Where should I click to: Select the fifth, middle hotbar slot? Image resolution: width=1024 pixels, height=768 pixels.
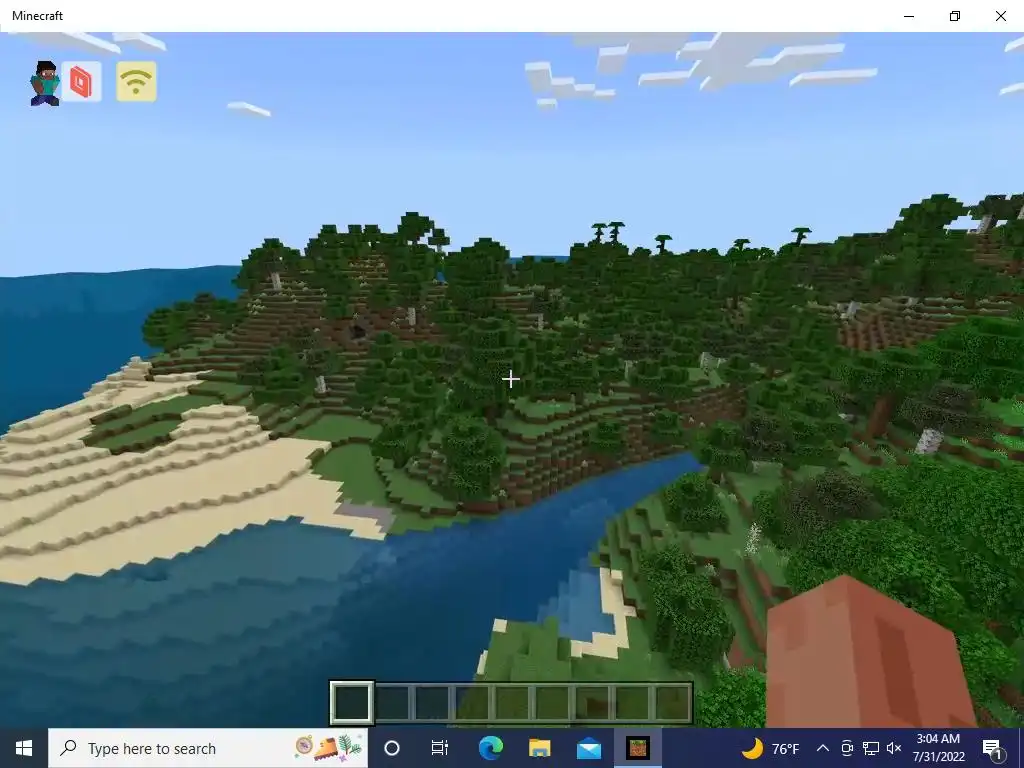pyautogui.click(x=511, y=703)
